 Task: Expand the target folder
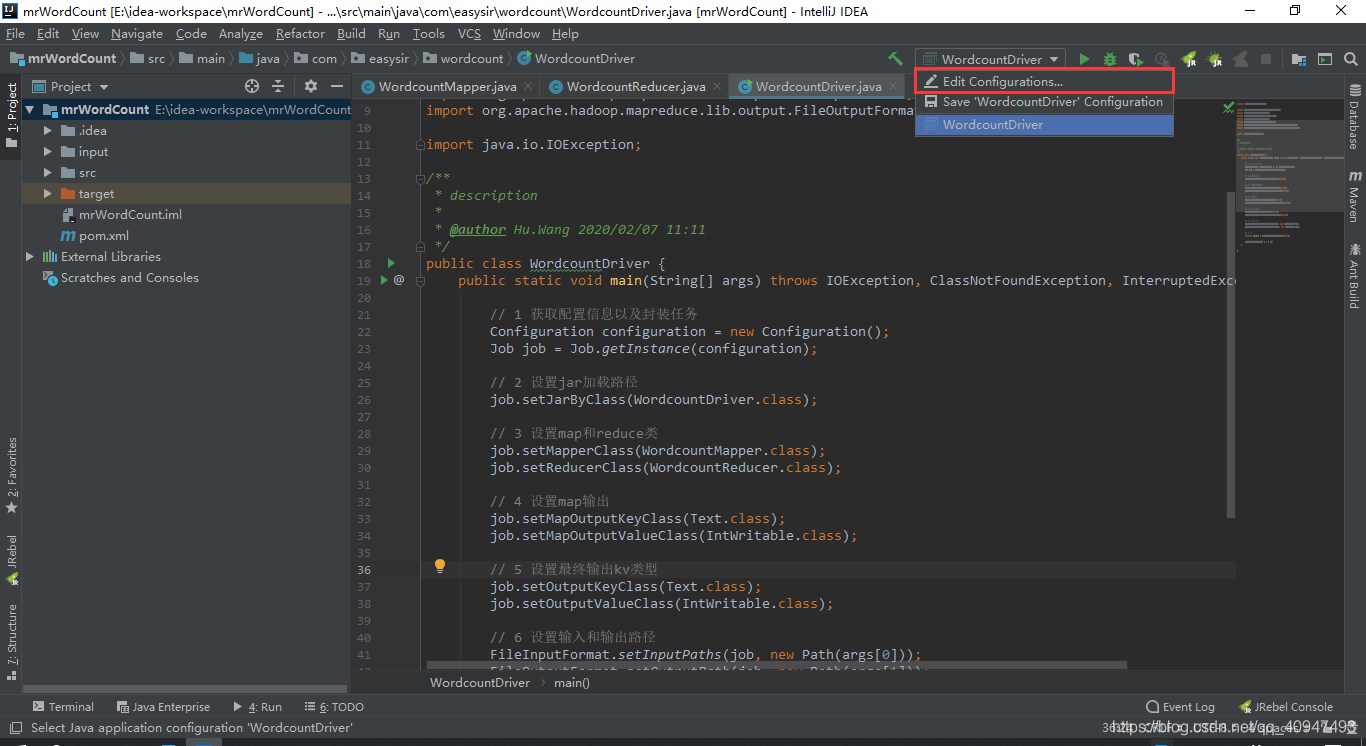tap(47, 194)
